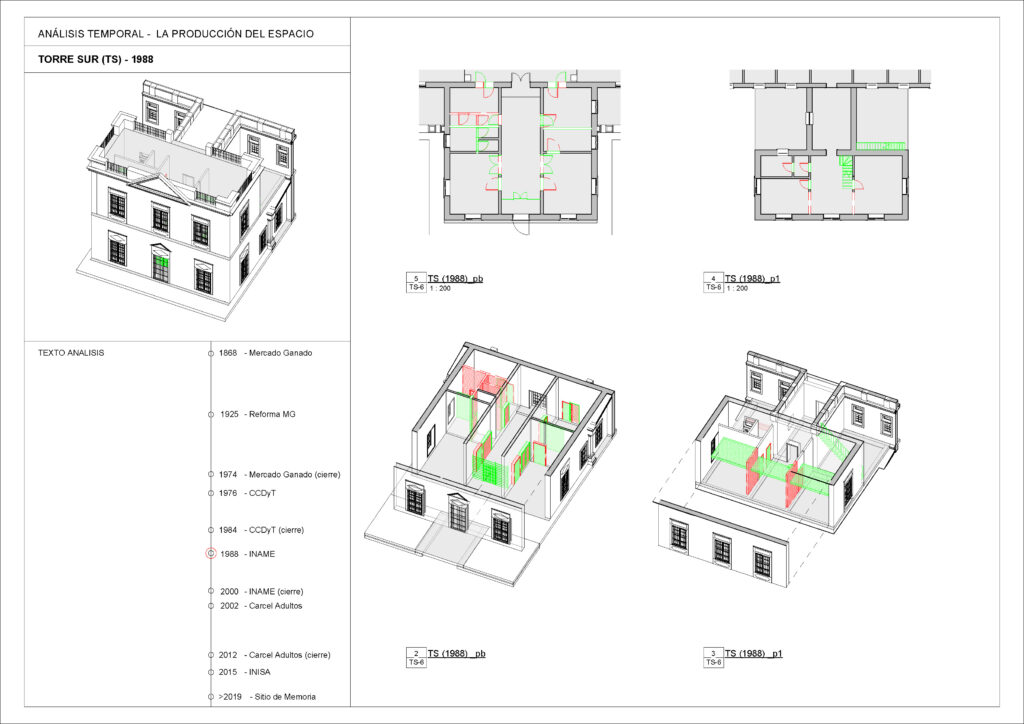Click the 1925 Reforma MG timeline entry
1024x724 pixels.
[x=258, y=414]
